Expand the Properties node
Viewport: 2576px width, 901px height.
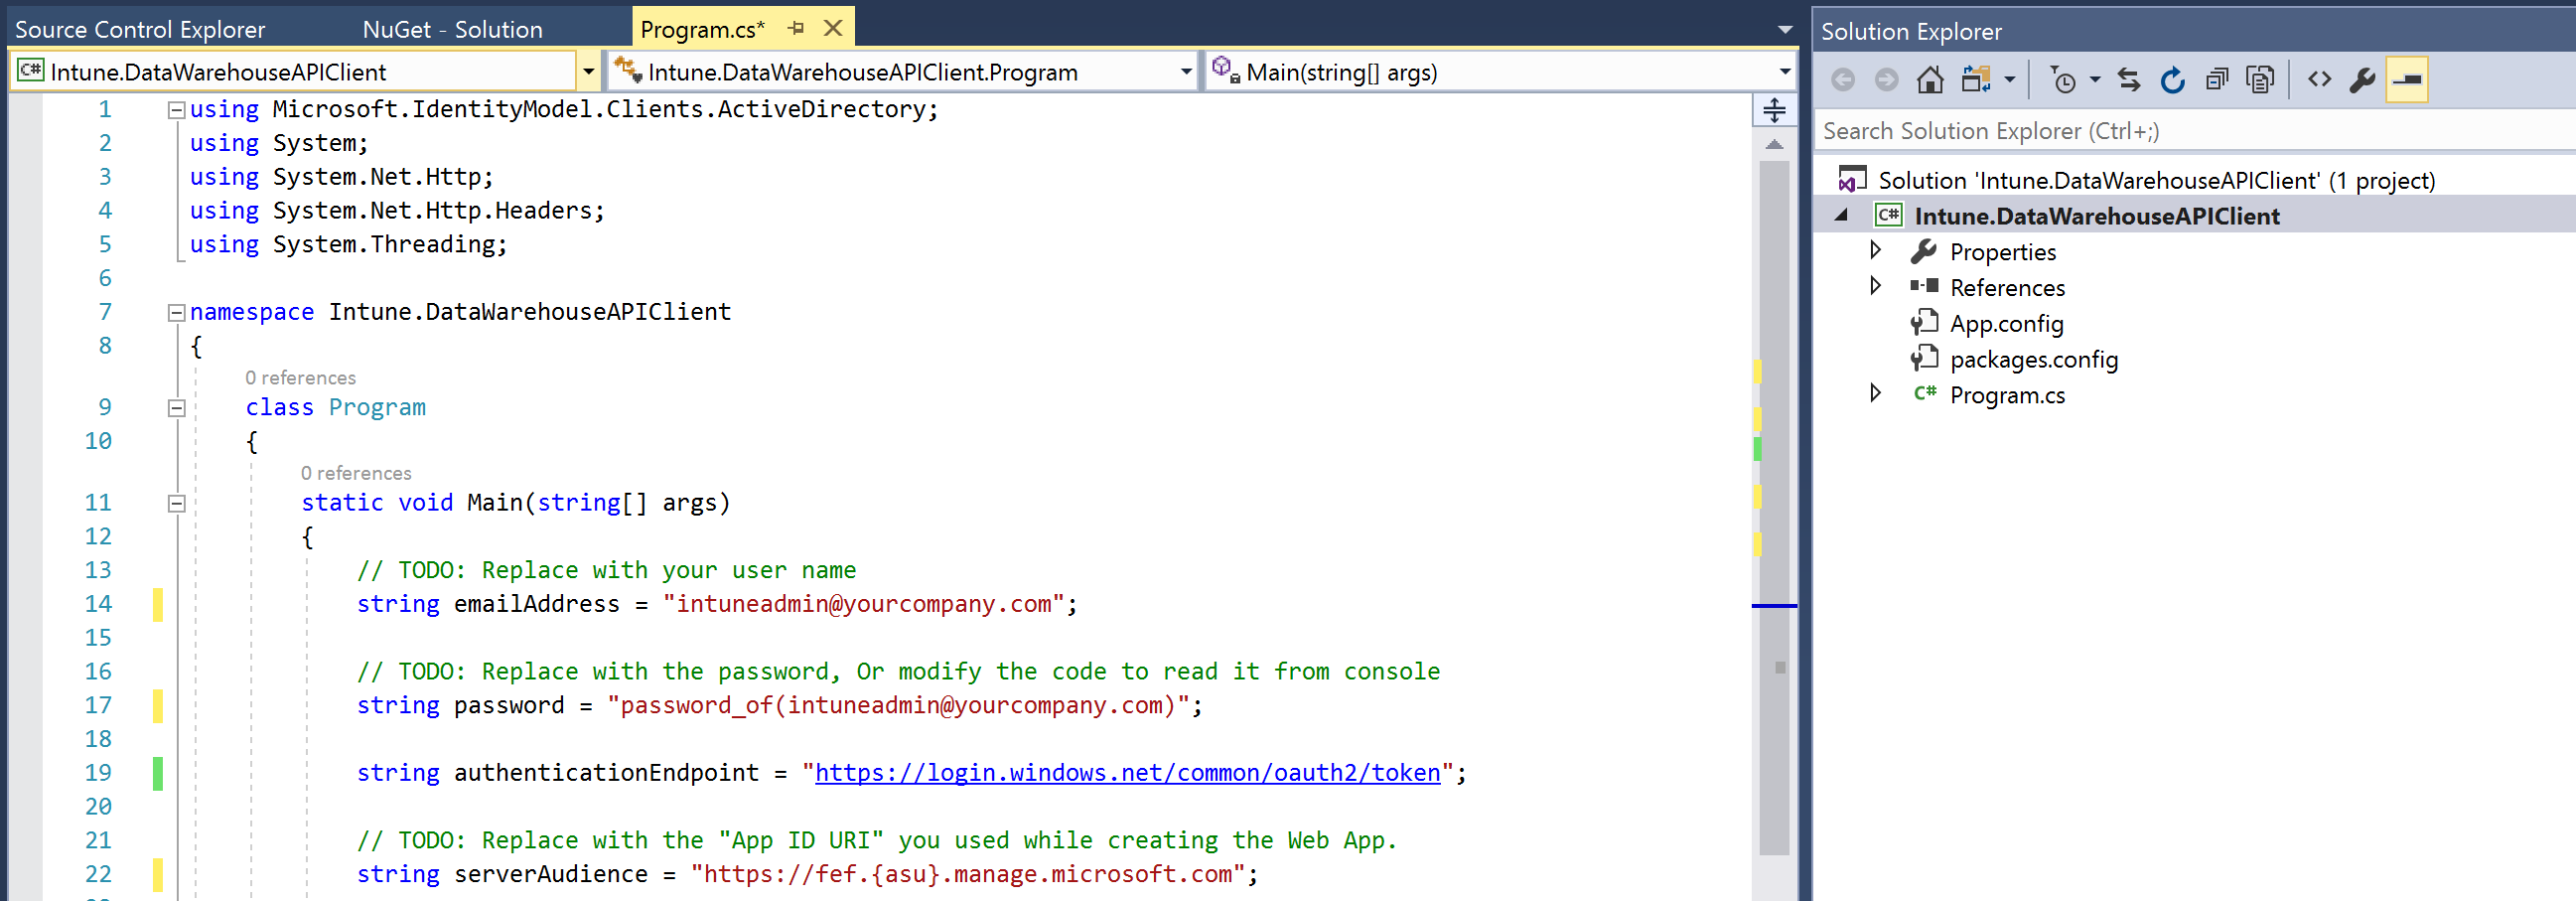tap(1876, 250)
